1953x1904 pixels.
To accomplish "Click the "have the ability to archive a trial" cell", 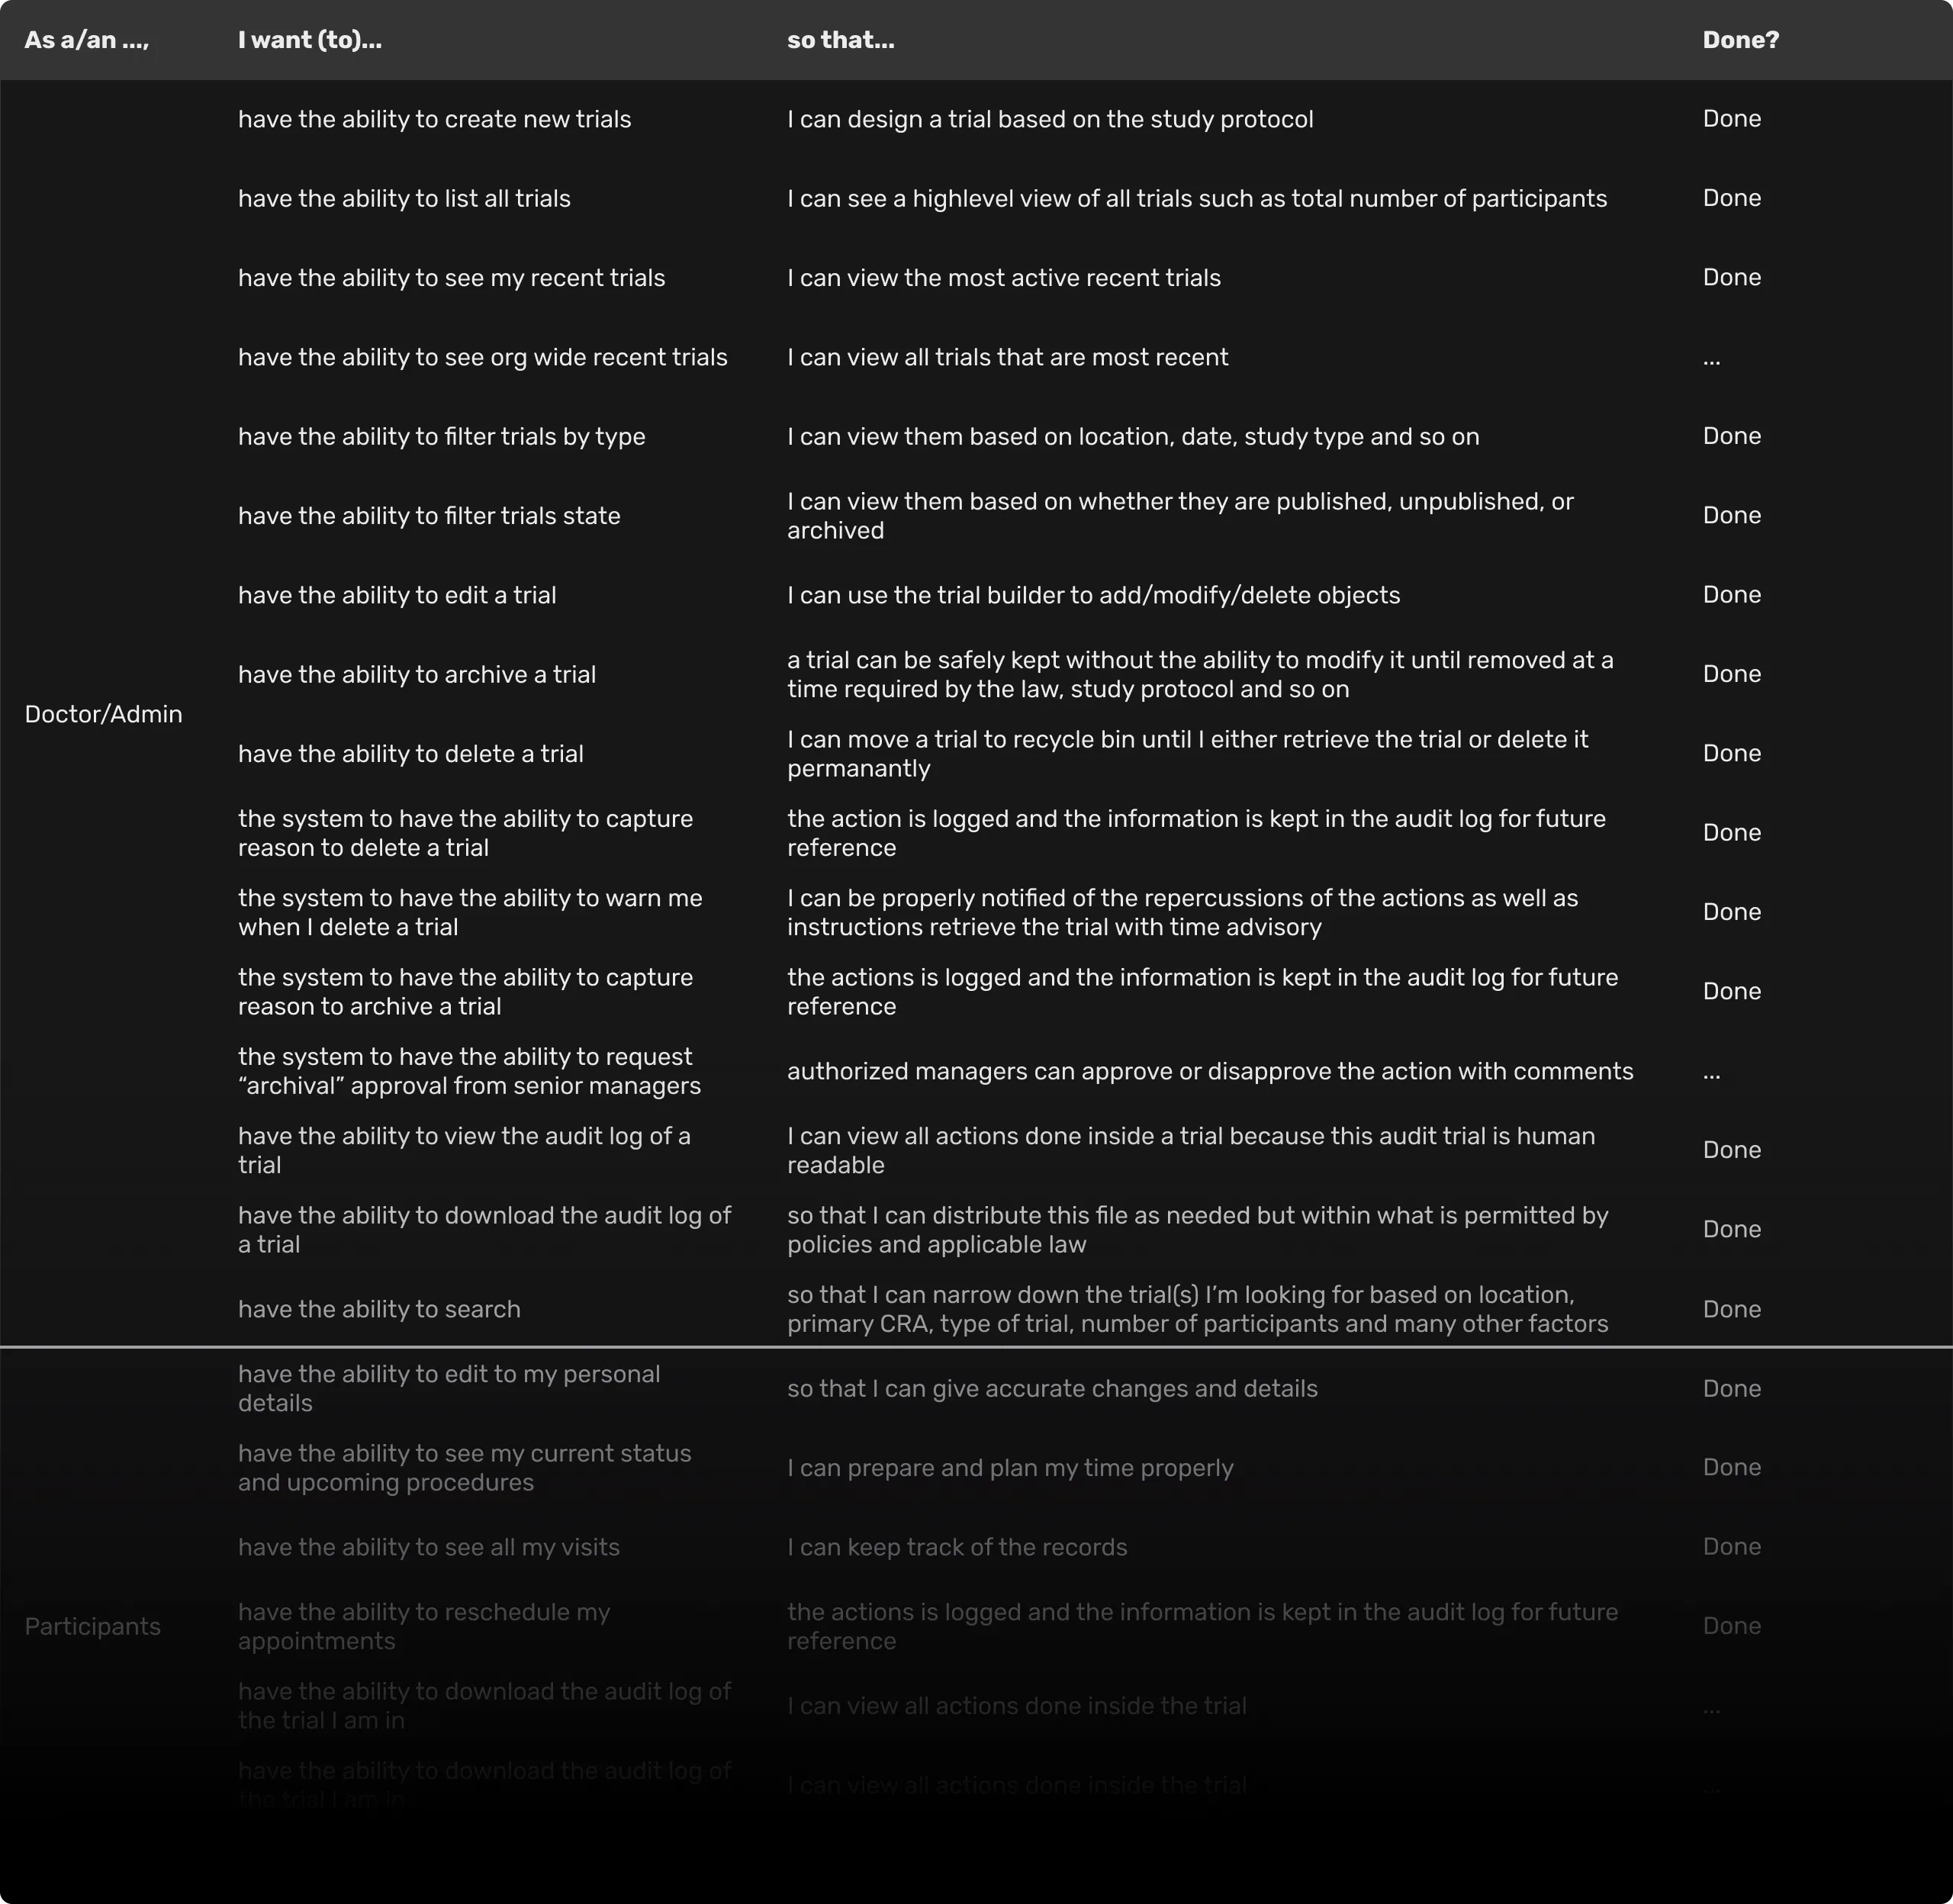I will click(417, 674).
